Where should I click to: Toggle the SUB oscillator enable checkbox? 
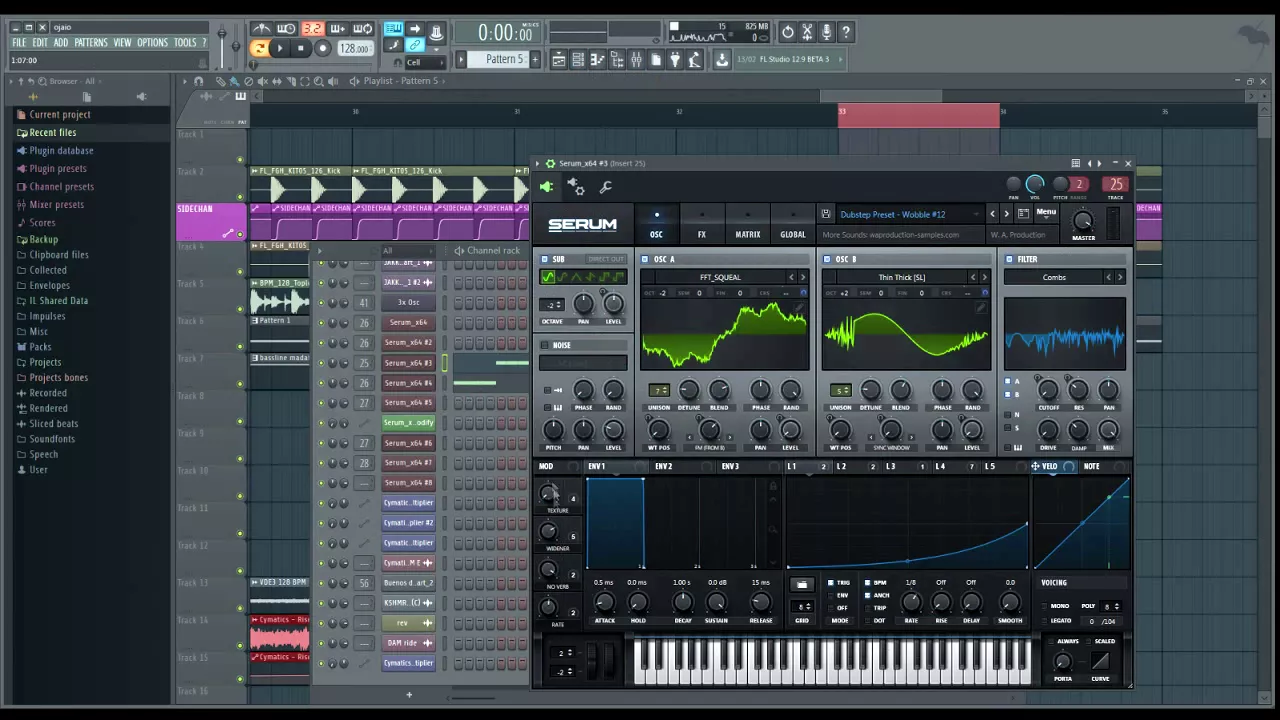(545, 259)
